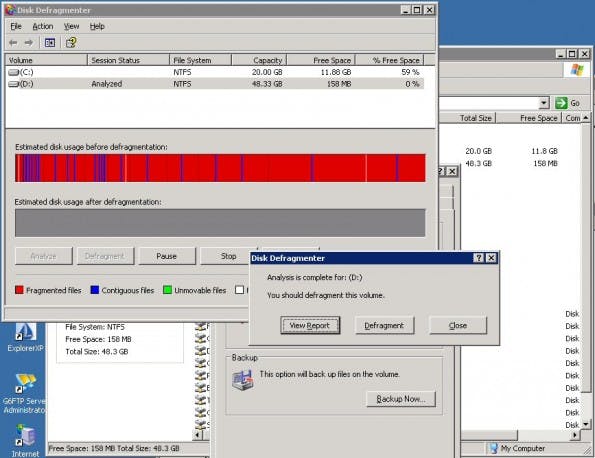Open the address bar dropdown arrow

click(544, 103)
